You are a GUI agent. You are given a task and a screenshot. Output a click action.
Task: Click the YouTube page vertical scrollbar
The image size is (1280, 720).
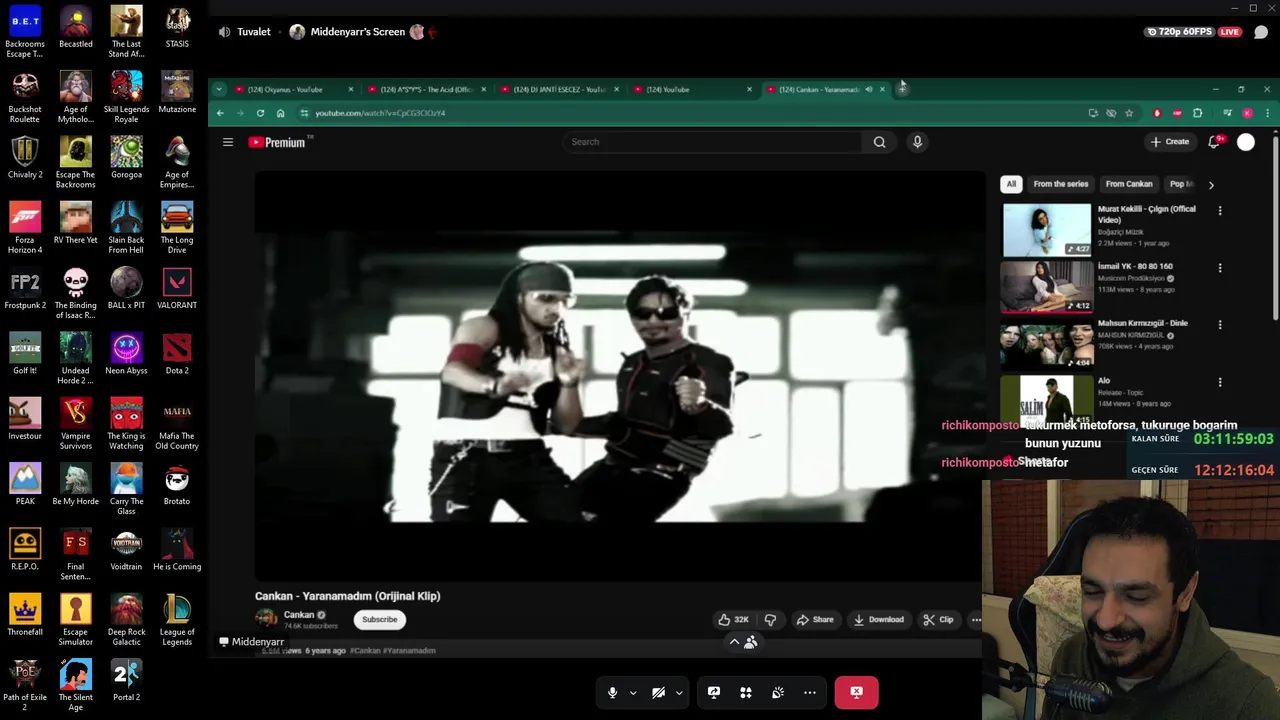coord(1275,228)
